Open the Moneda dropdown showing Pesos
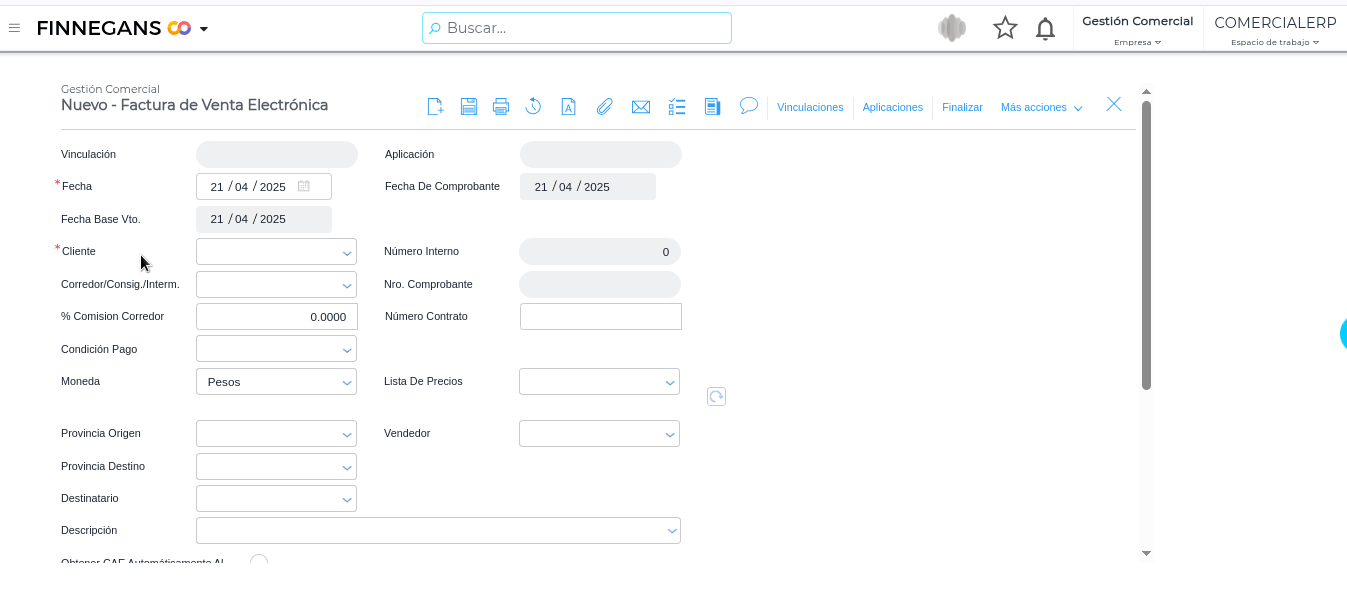Viewport: 1347px width, 616px height. [276, 382]
